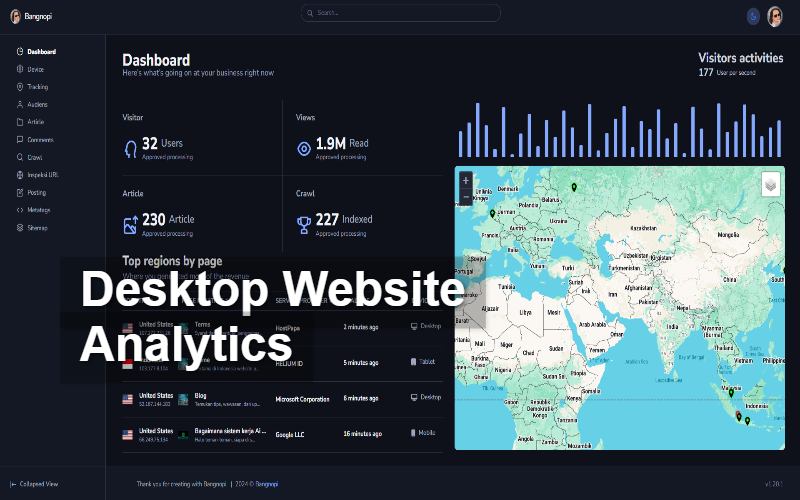The width and height of the screenshot is (800, 500).
Task: Open the user profile avatar menu
Action: coord(775,16)
